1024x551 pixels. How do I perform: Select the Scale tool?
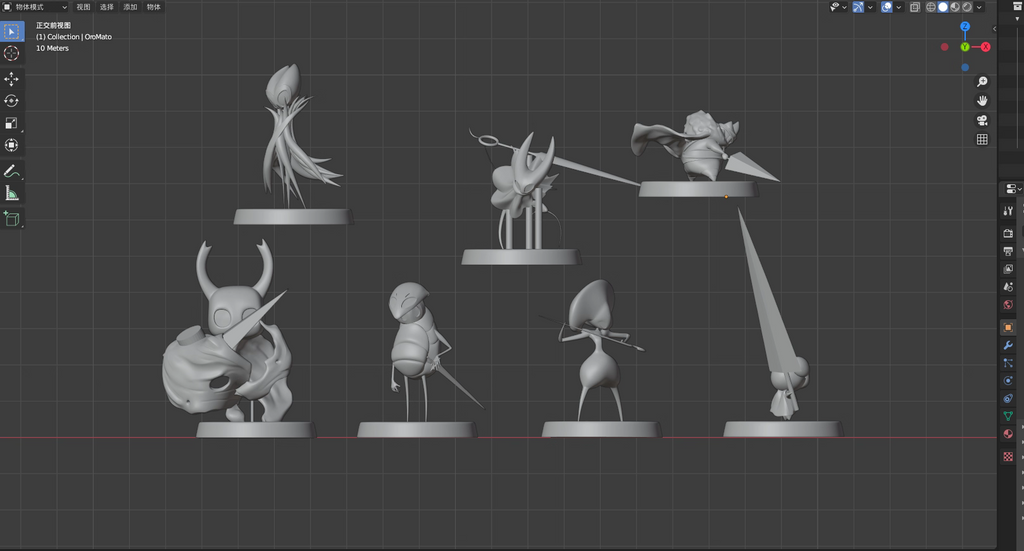[12, 123]
